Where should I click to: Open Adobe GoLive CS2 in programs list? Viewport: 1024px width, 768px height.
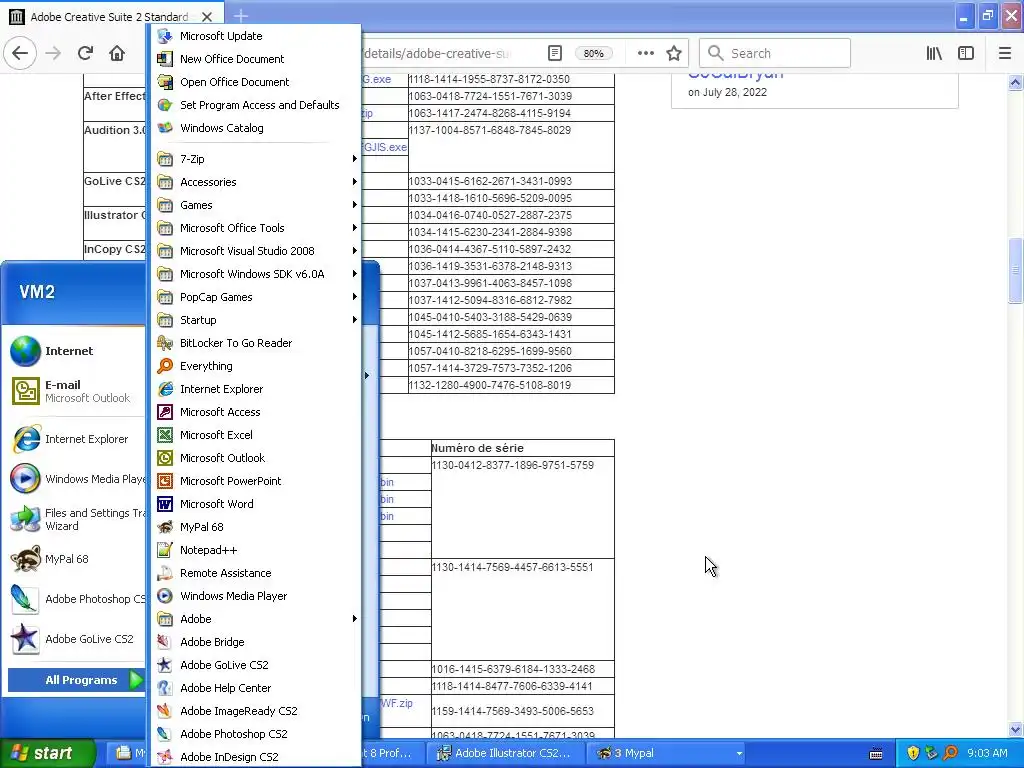[255, 665]
